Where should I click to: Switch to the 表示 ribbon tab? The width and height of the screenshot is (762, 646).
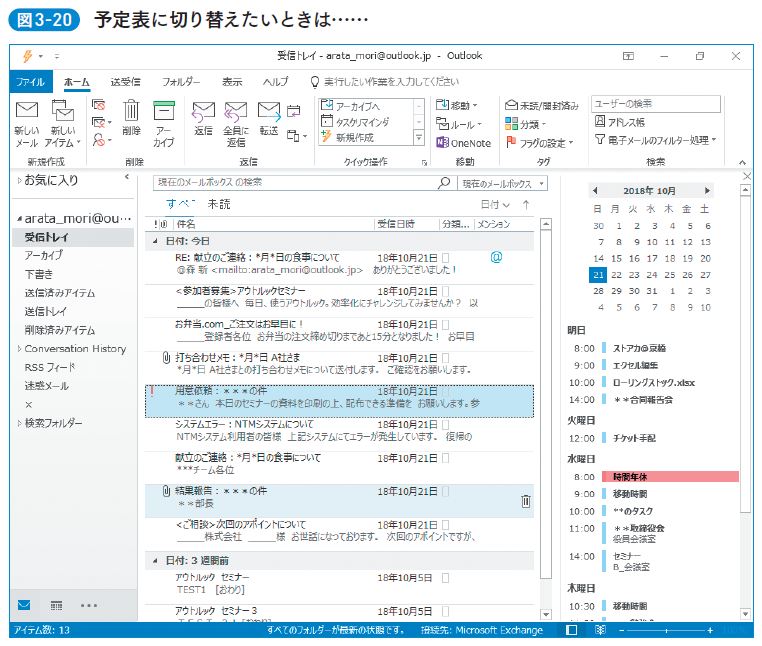click(232, 82)
